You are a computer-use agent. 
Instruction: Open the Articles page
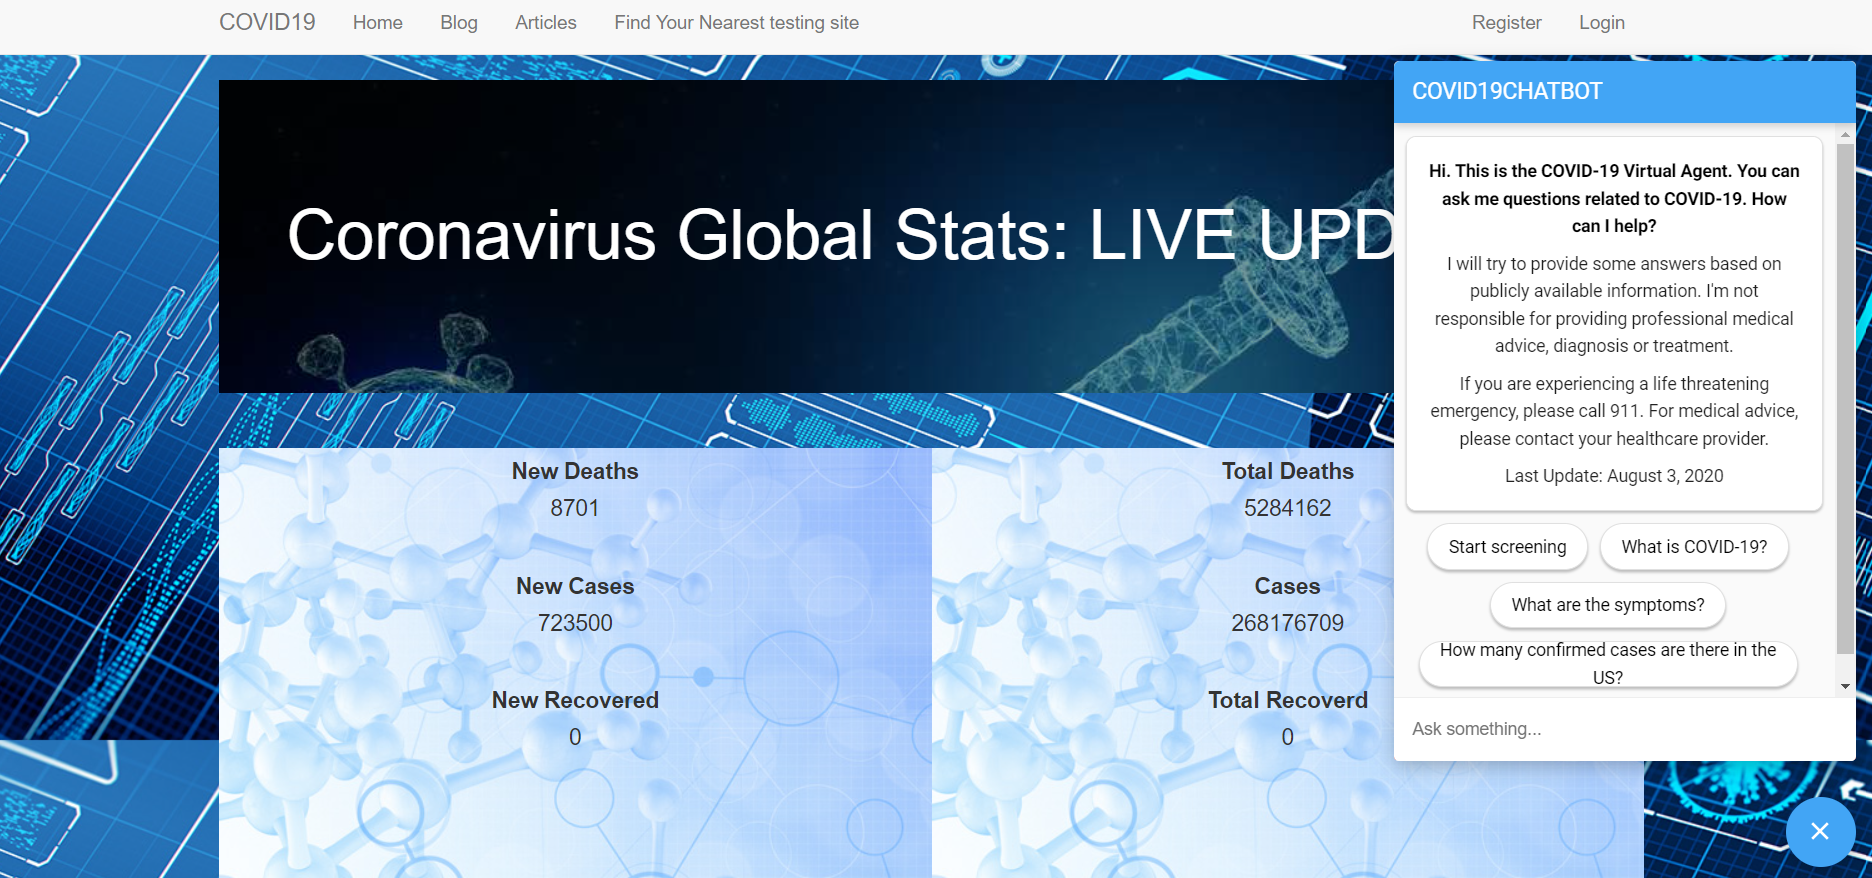click(x=546, y=22)
